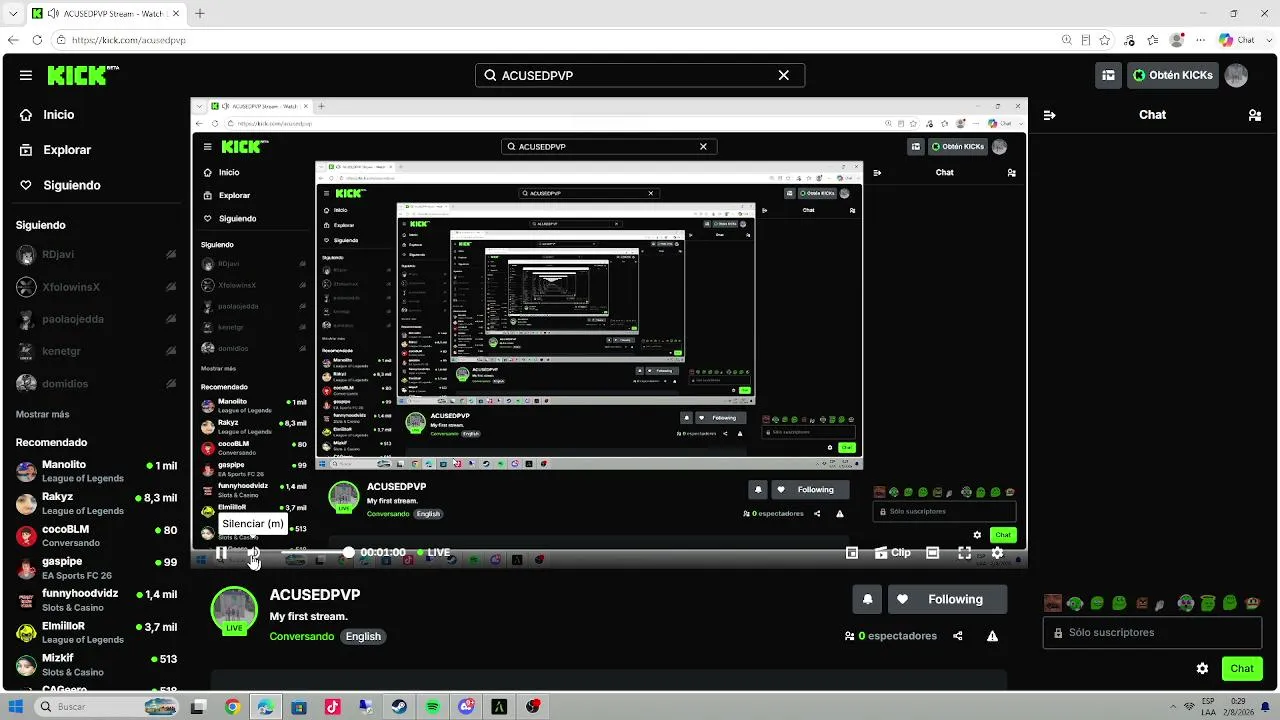1280x720 pixels.
Task: Open player settings gear
Action: [997, 552]
